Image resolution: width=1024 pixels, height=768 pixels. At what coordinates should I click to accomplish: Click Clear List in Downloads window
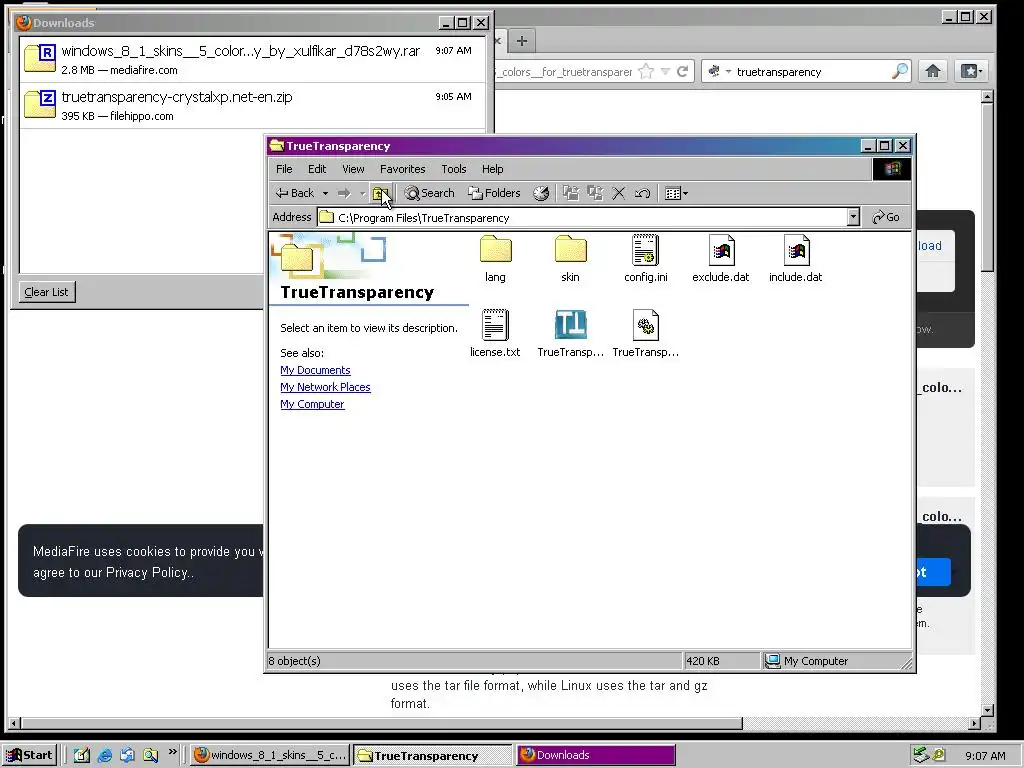pos(46,292)
